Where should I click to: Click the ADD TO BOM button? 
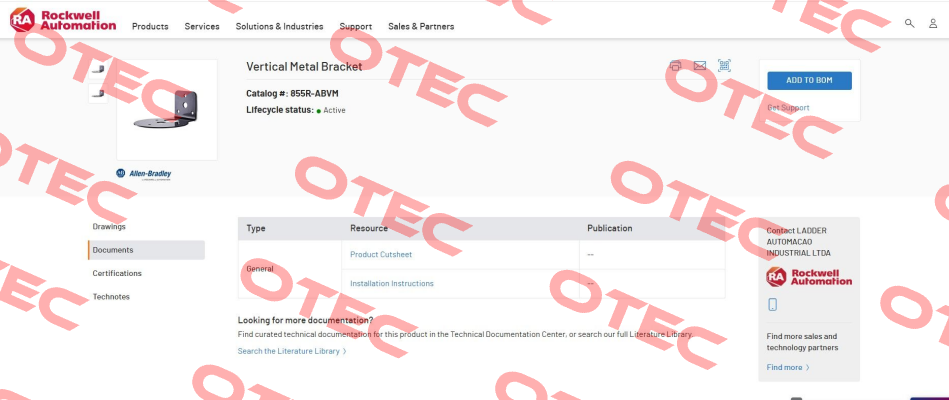click(809, 80)
